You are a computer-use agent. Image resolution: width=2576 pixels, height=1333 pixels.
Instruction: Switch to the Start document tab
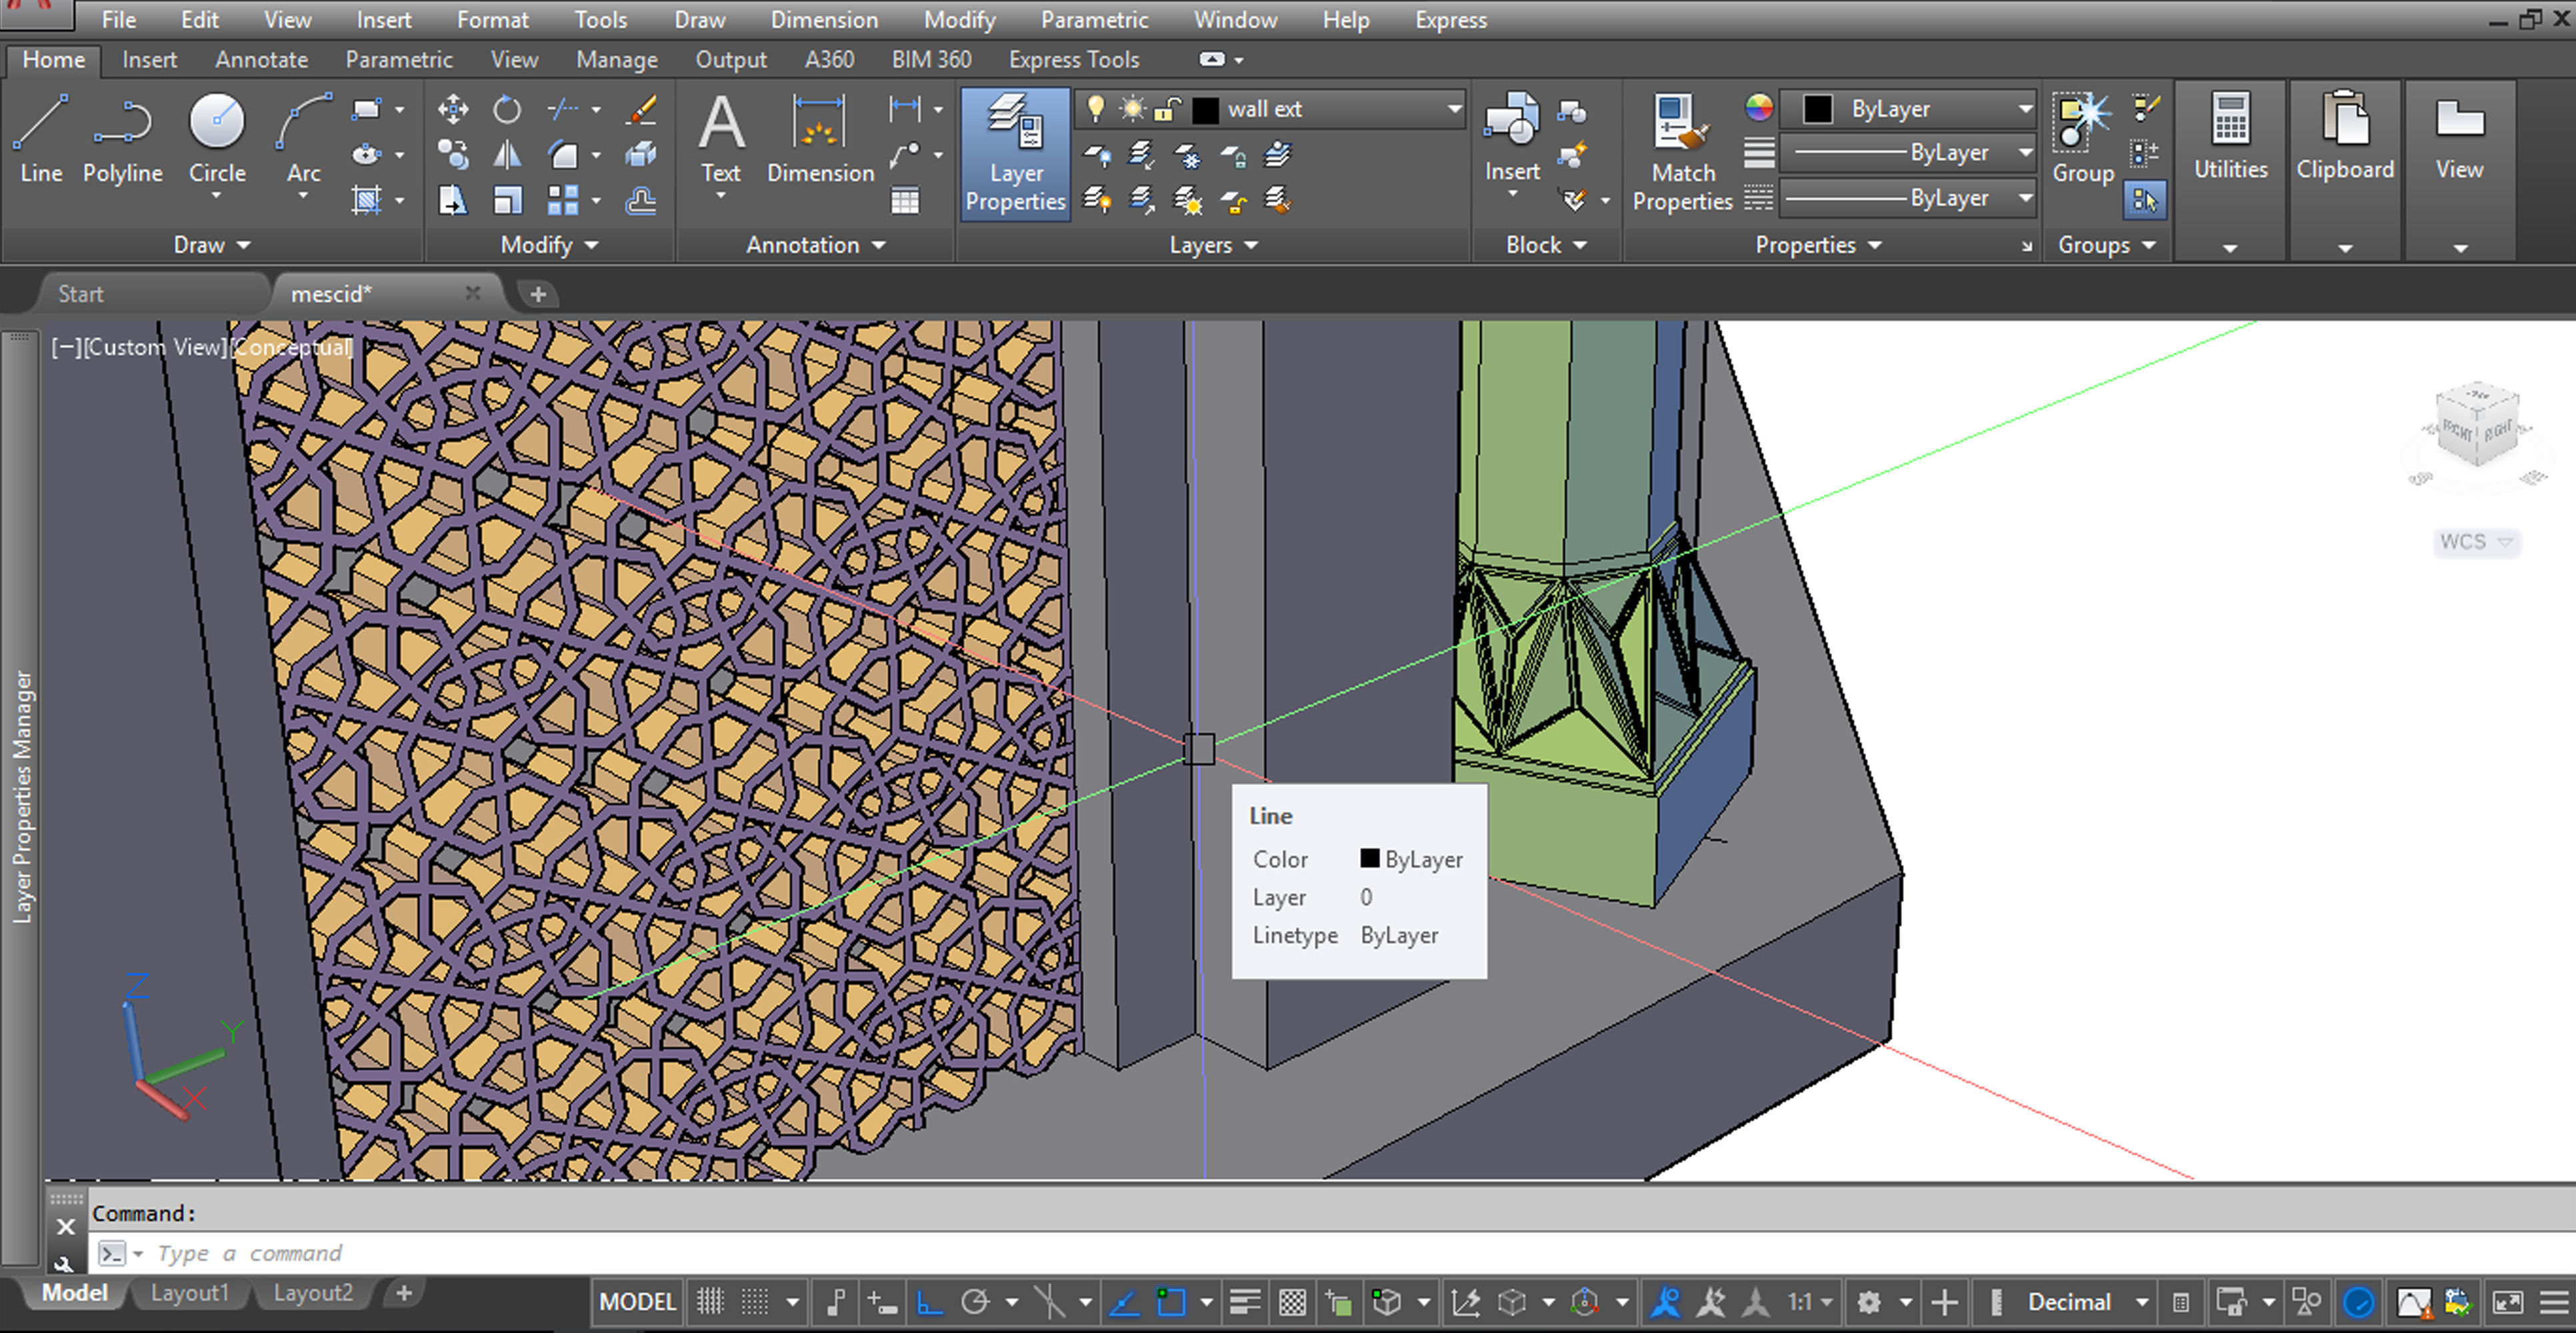[80, 294]
